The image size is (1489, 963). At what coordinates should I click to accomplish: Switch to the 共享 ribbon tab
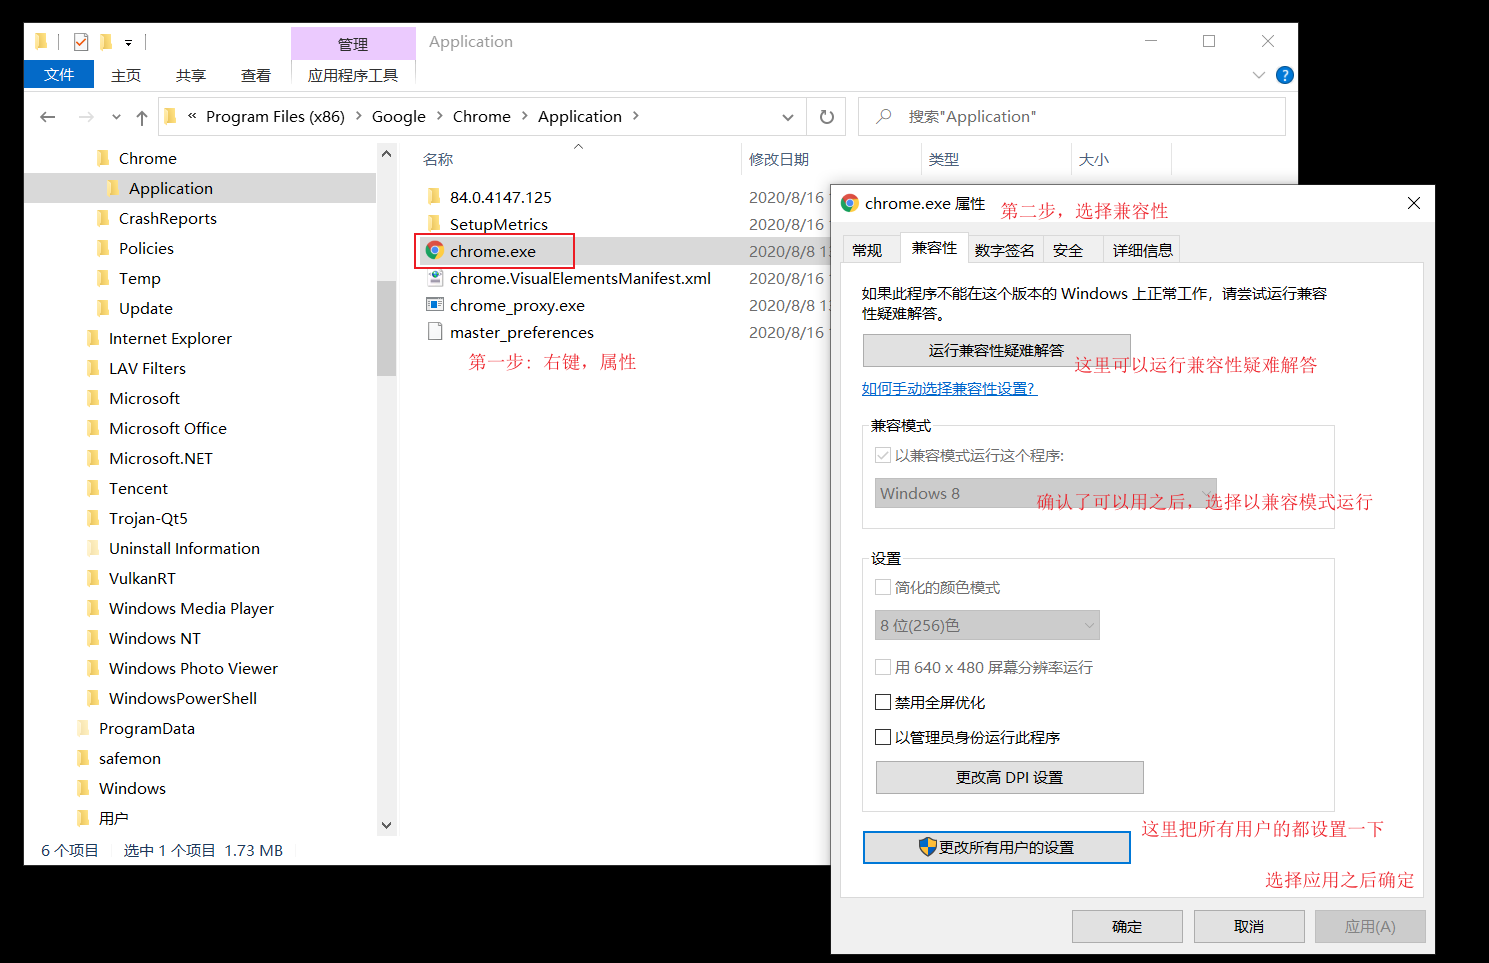[191, 75]
